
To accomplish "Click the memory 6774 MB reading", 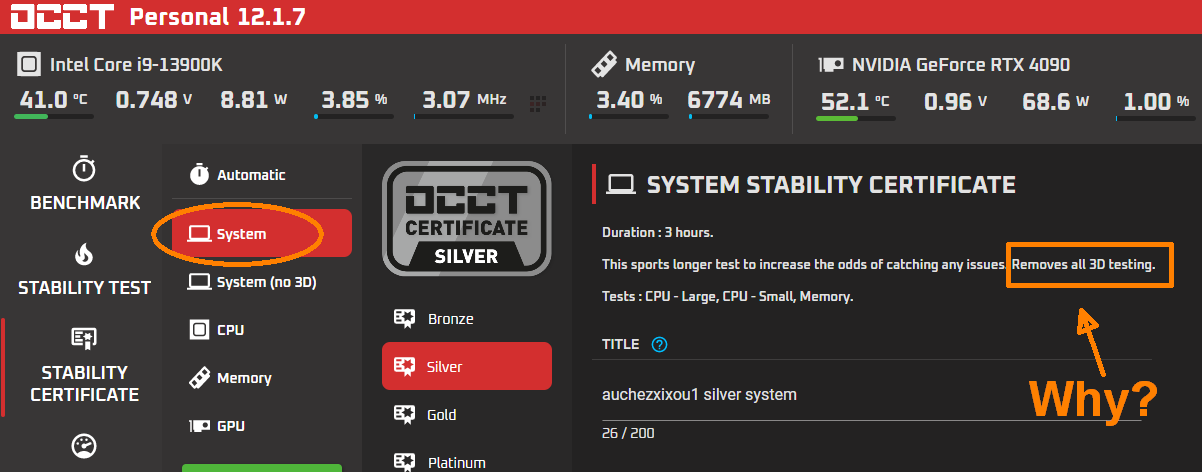I will [x=729, y=100].
